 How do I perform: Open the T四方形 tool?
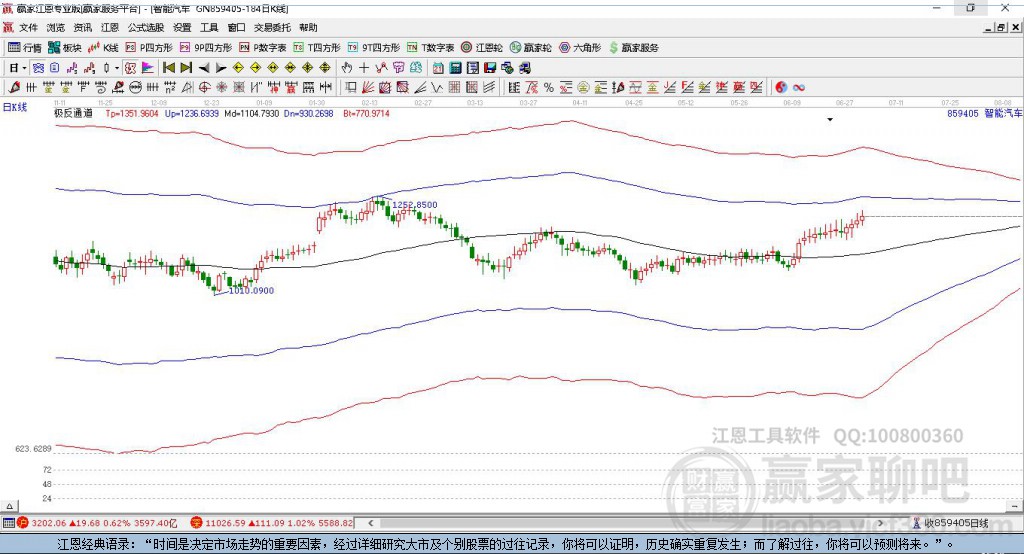click(x=317, y=48)
